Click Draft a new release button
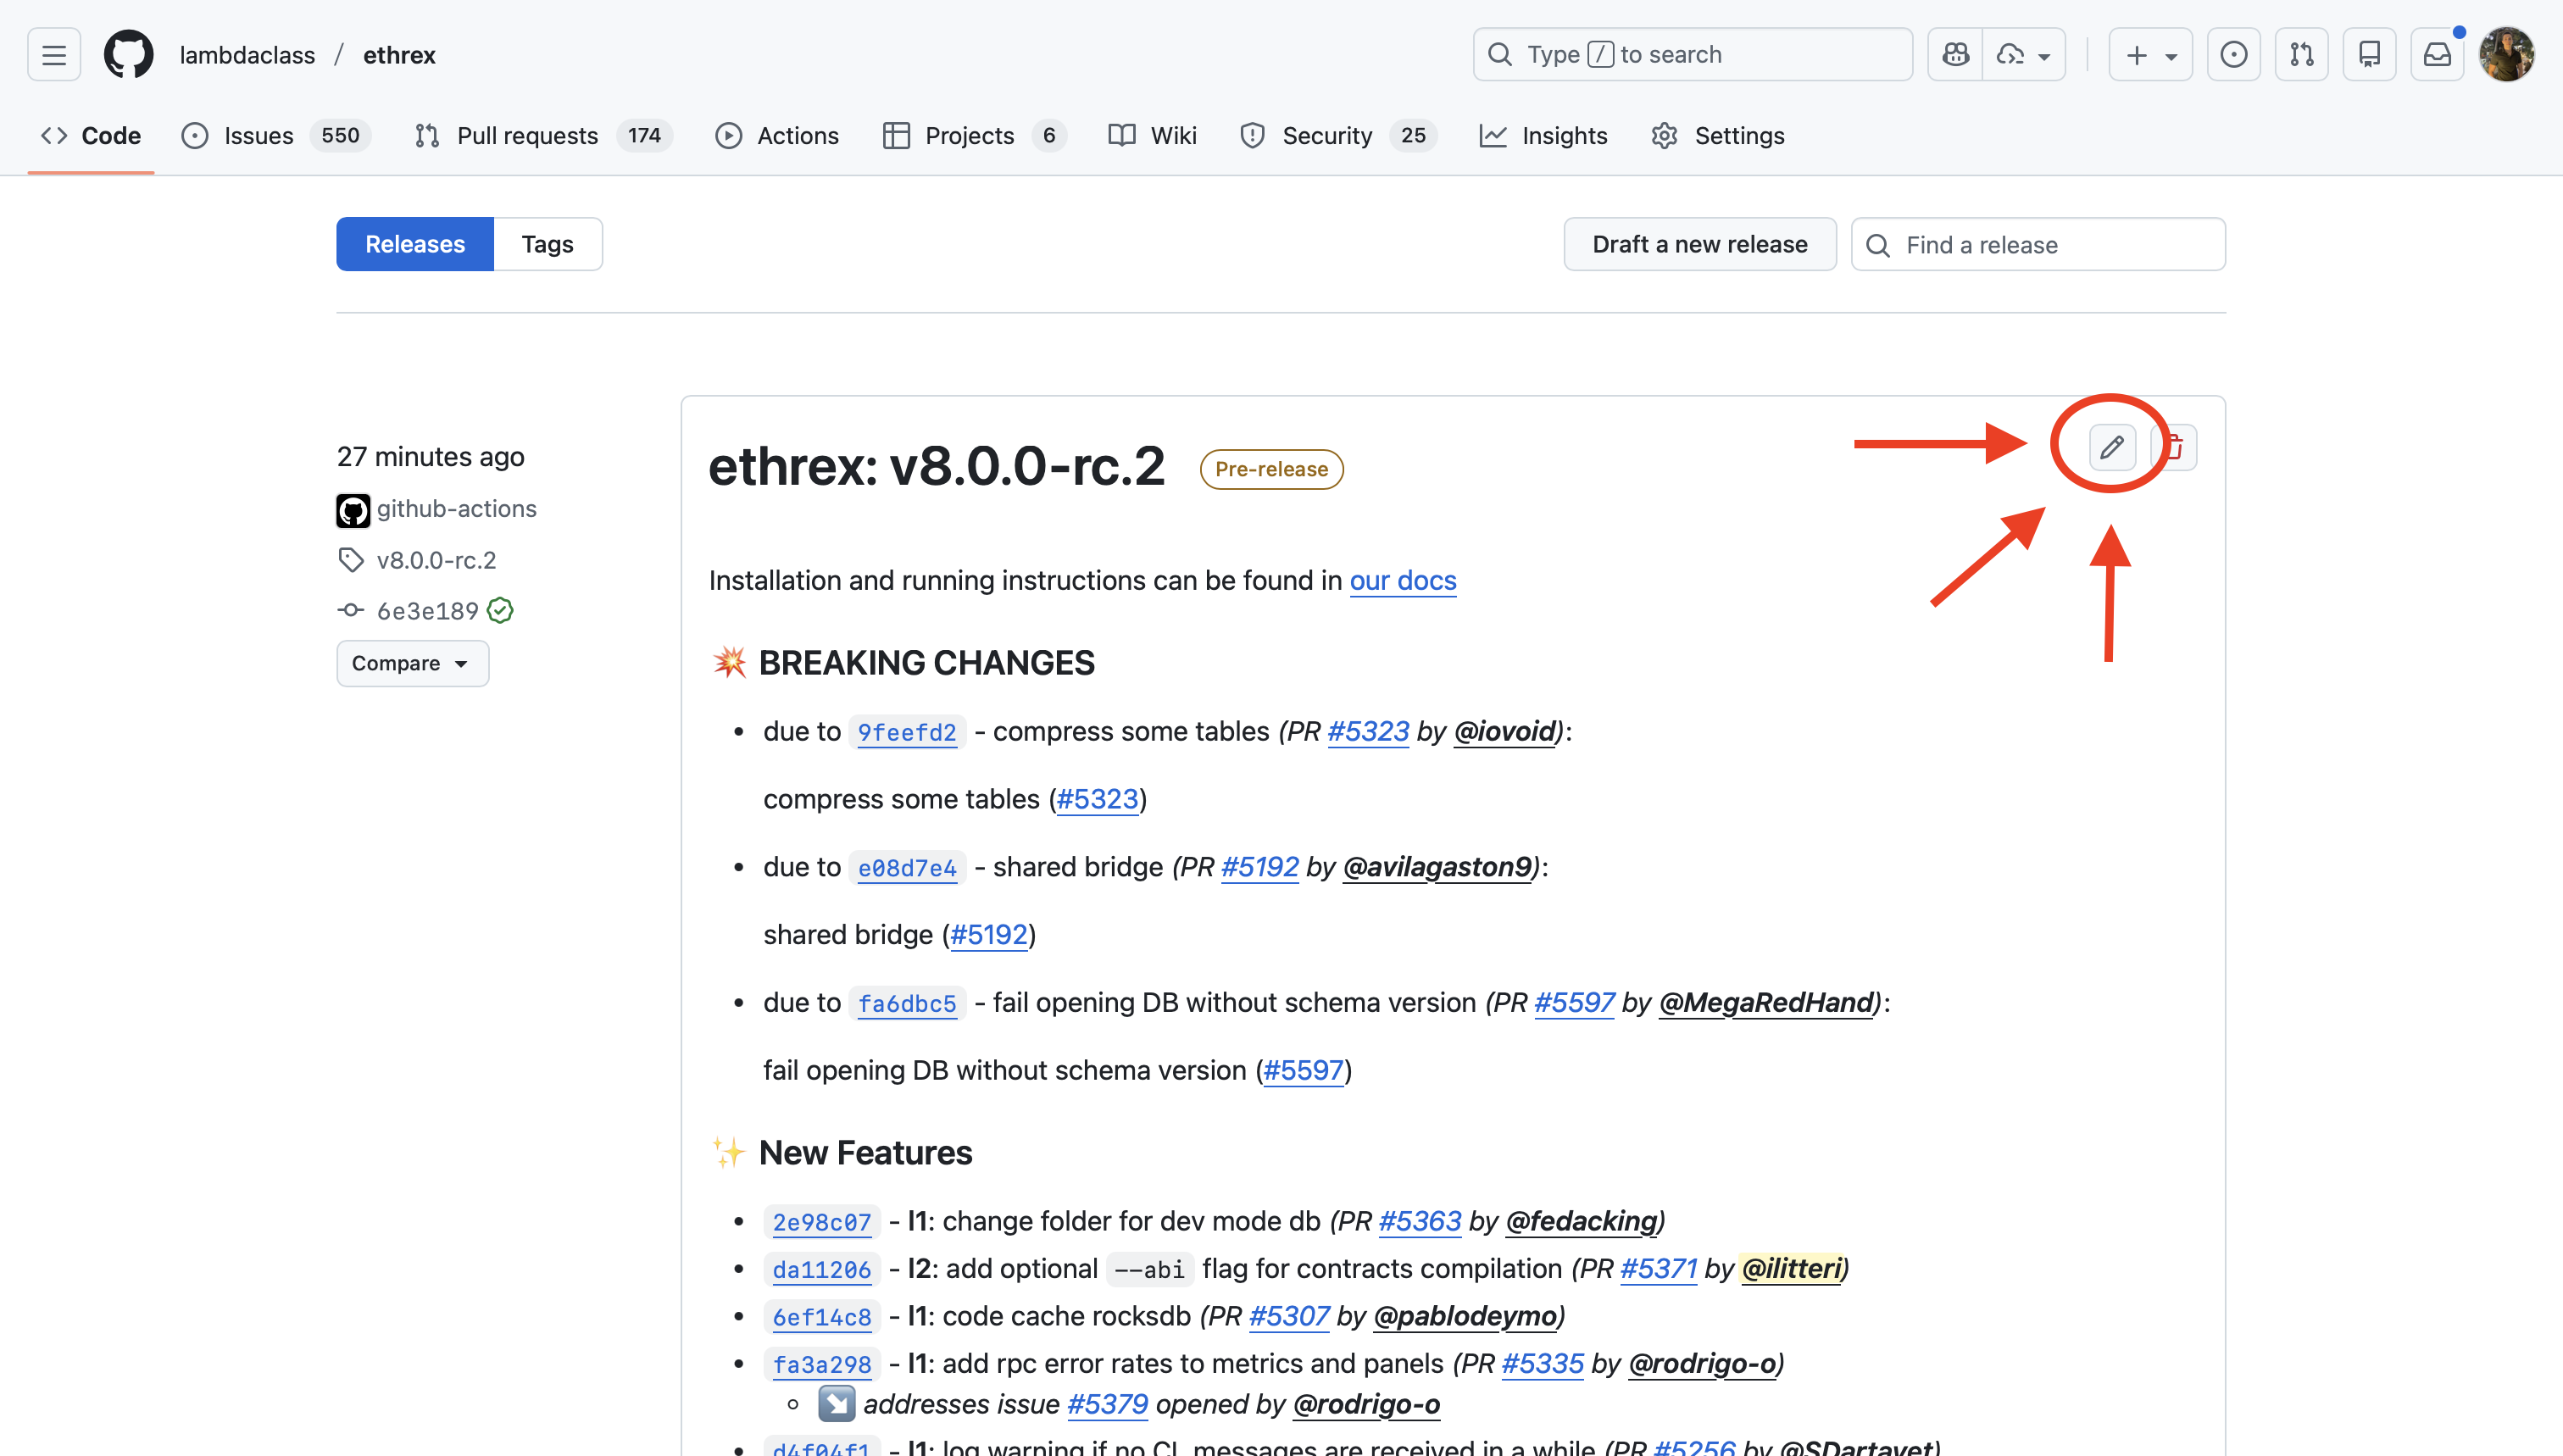 (1699, 244)
